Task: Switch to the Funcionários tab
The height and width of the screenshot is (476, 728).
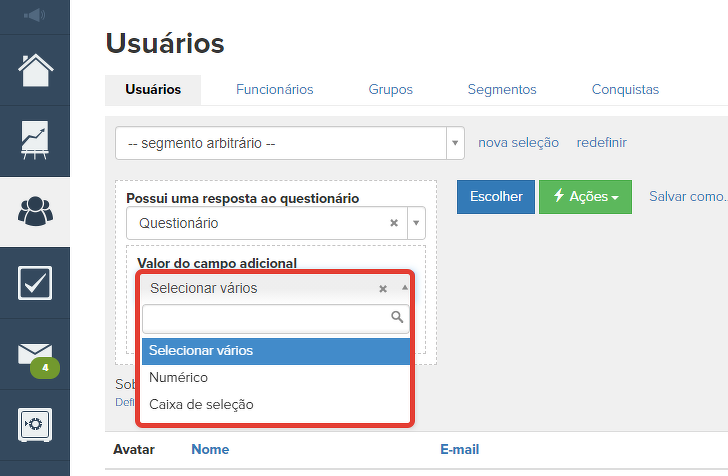Action: 274,90
